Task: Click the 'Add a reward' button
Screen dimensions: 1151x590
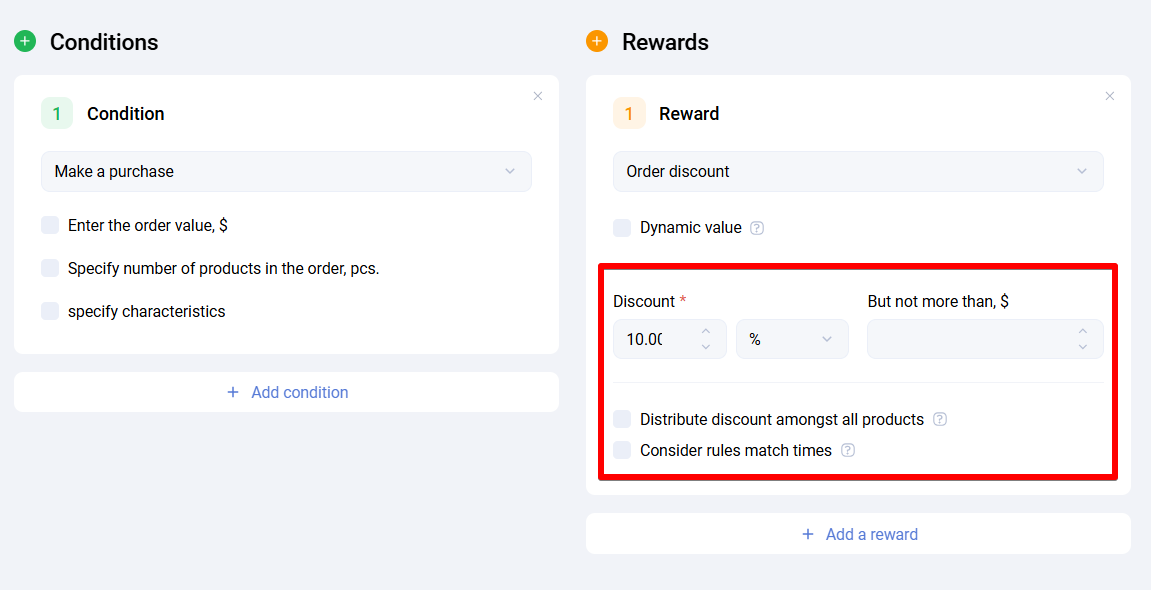Action: [x=859, y=534]
